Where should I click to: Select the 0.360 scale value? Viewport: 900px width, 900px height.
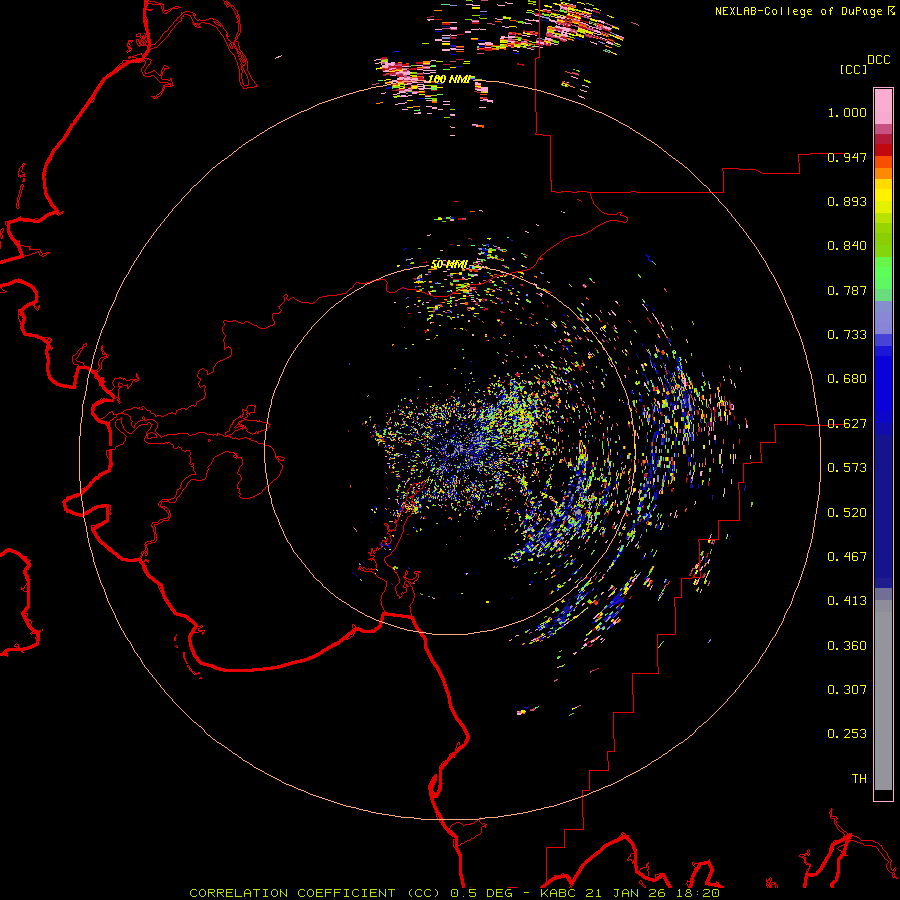847,646
